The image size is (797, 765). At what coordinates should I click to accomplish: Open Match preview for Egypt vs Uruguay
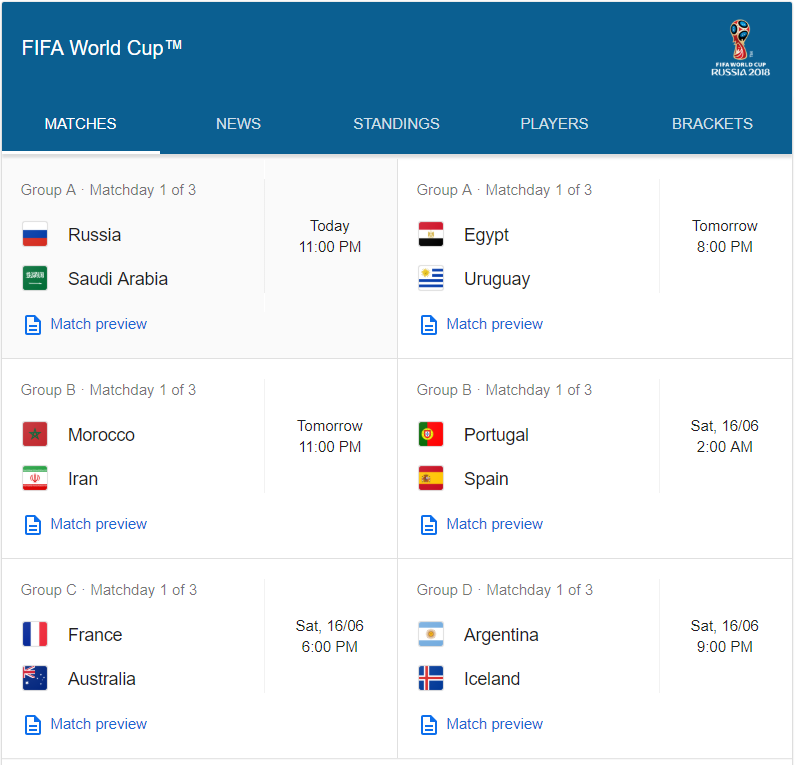tap(494, 324)
